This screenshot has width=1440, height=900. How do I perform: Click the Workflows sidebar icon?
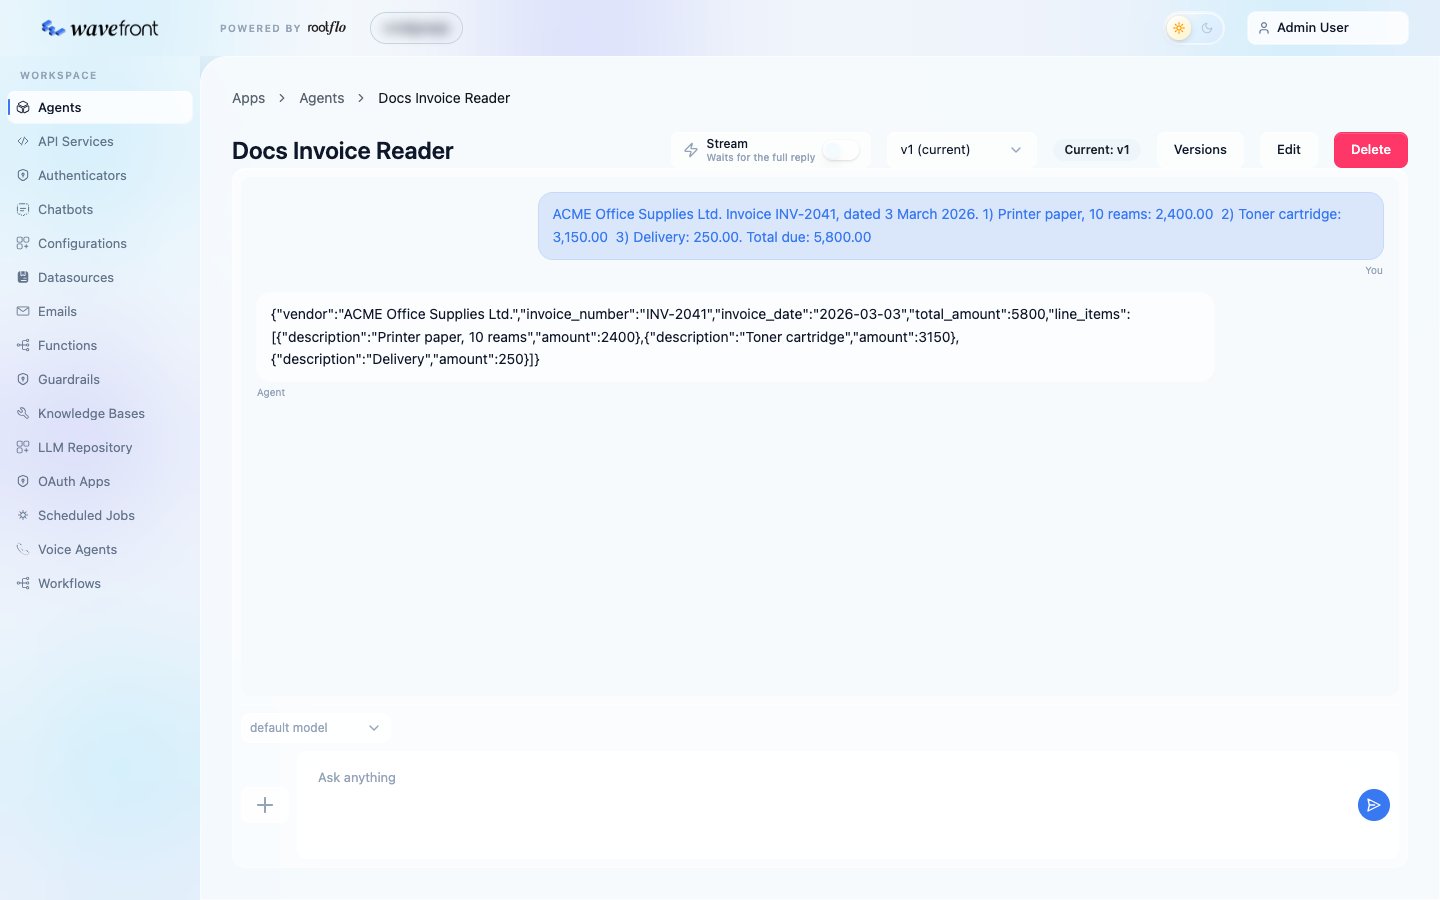(23, 583)
